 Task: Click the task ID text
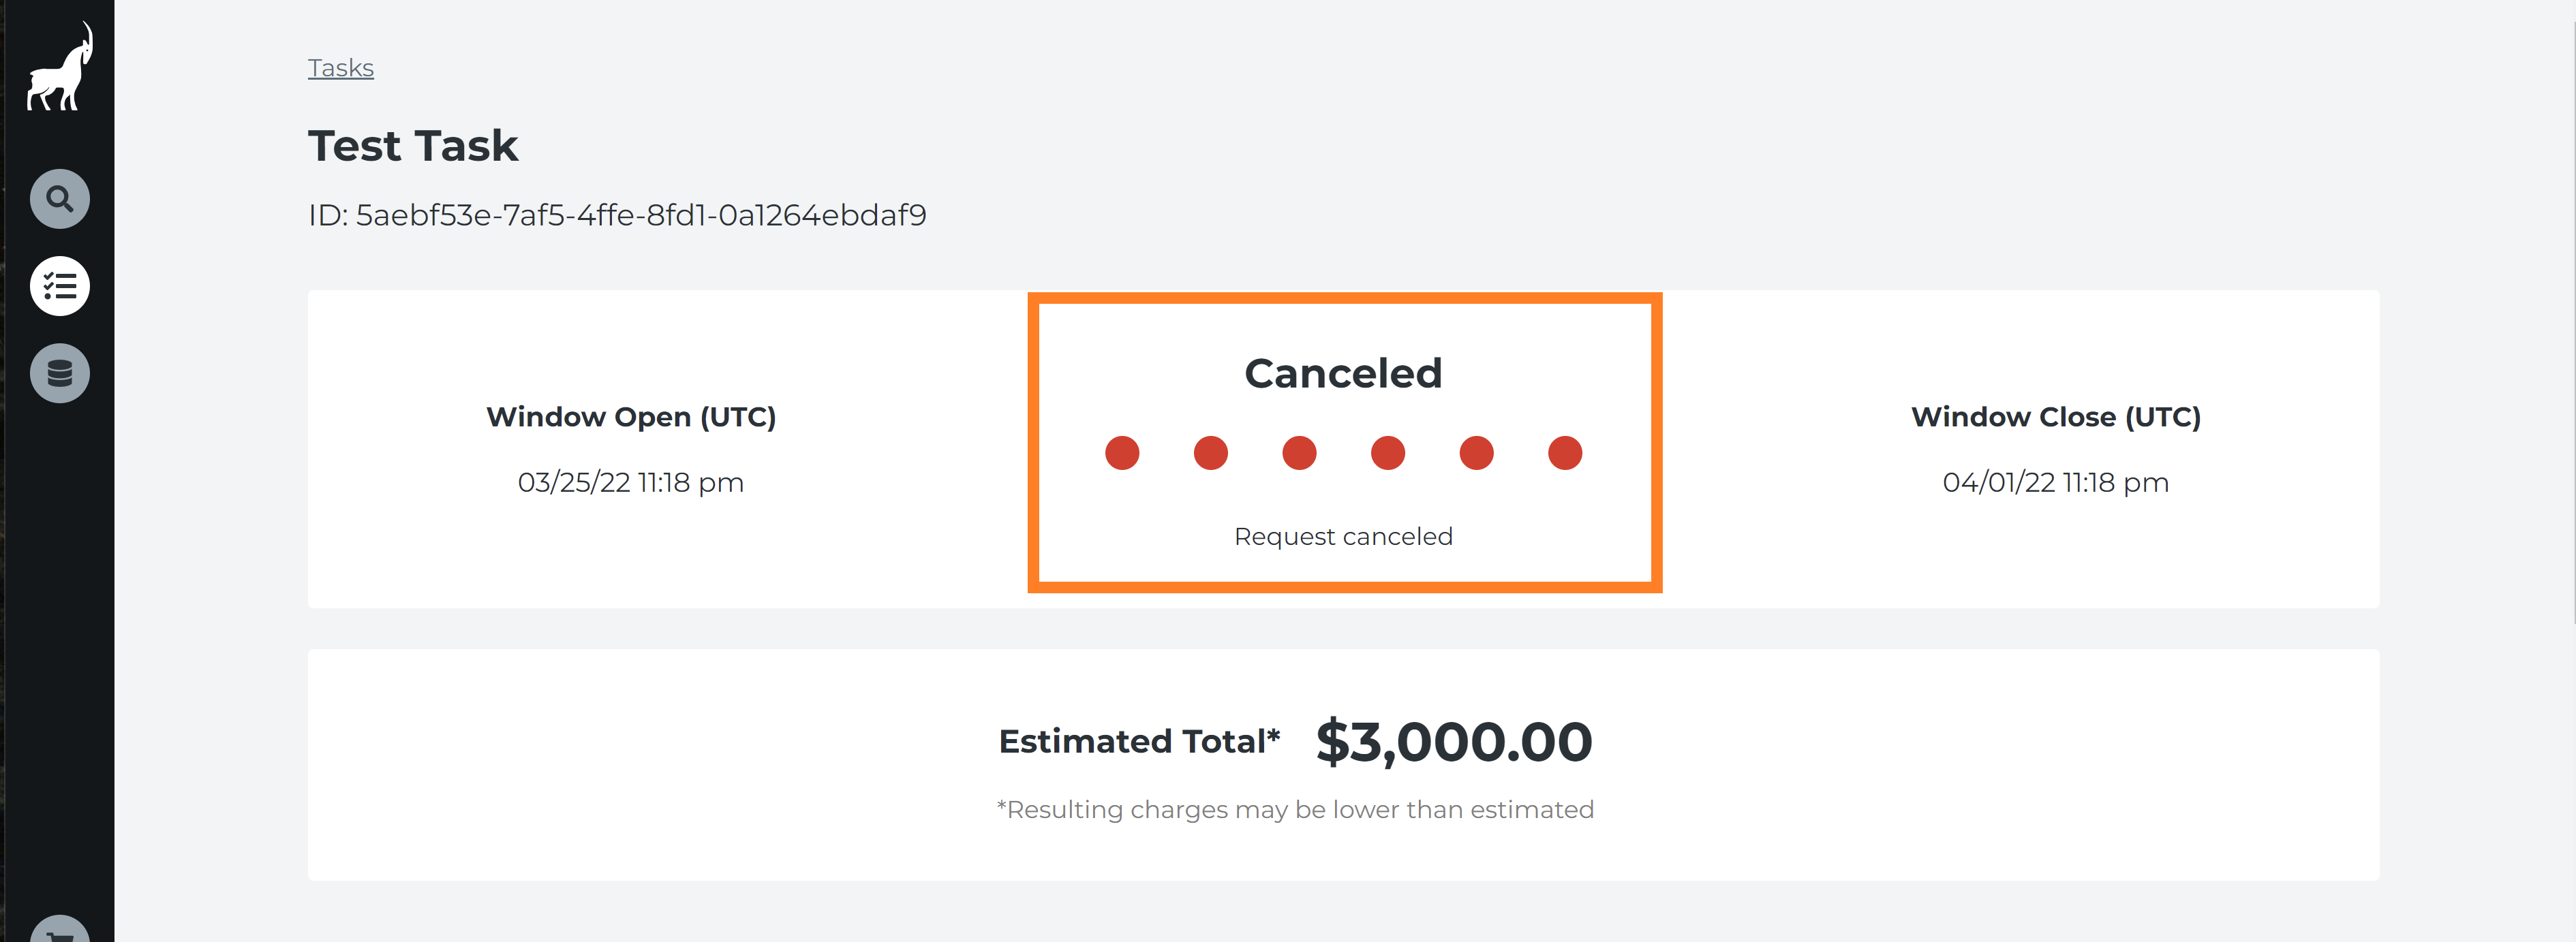click(617, 215)
